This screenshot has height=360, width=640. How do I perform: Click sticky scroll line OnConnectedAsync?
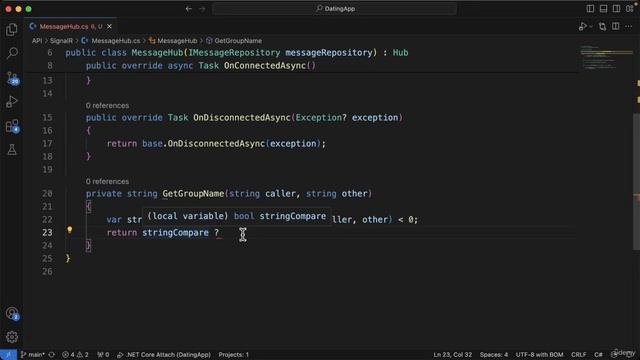point(201,66)
